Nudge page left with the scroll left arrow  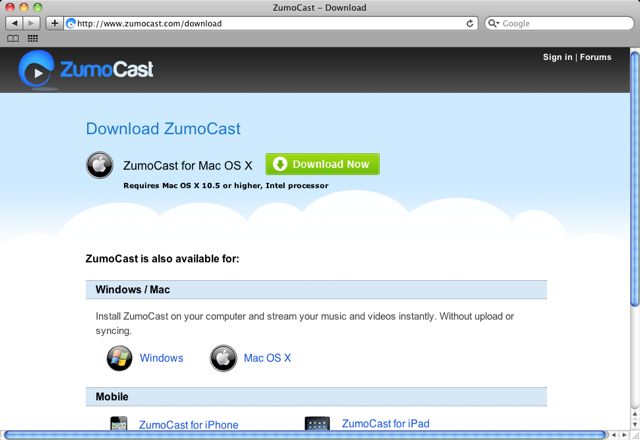pyautogui.click(x=613, y=435)
